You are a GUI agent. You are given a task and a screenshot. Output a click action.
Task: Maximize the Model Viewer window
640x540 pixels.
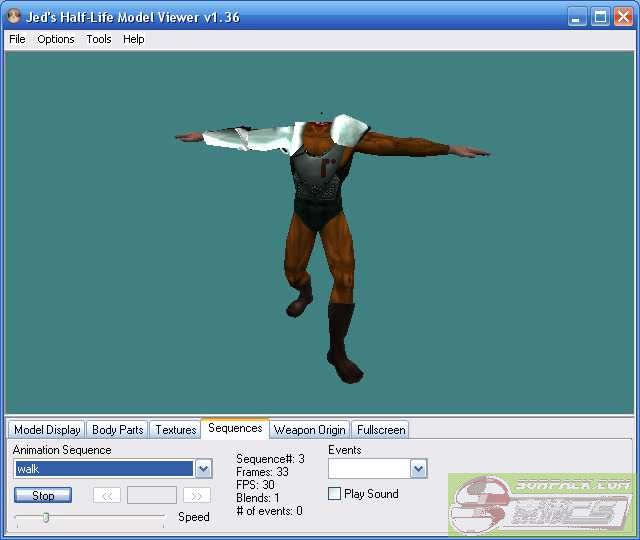pos(600,17)
